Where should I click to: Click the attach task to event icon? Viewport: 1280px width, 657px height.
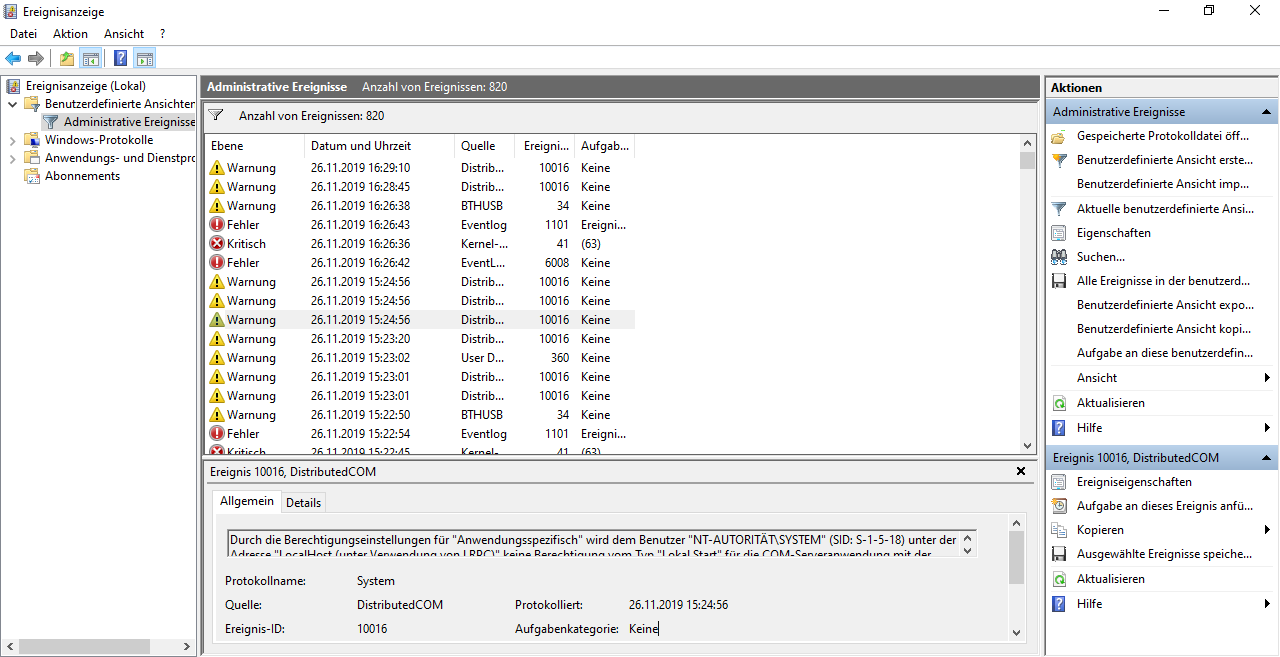tap(1059, 506)
